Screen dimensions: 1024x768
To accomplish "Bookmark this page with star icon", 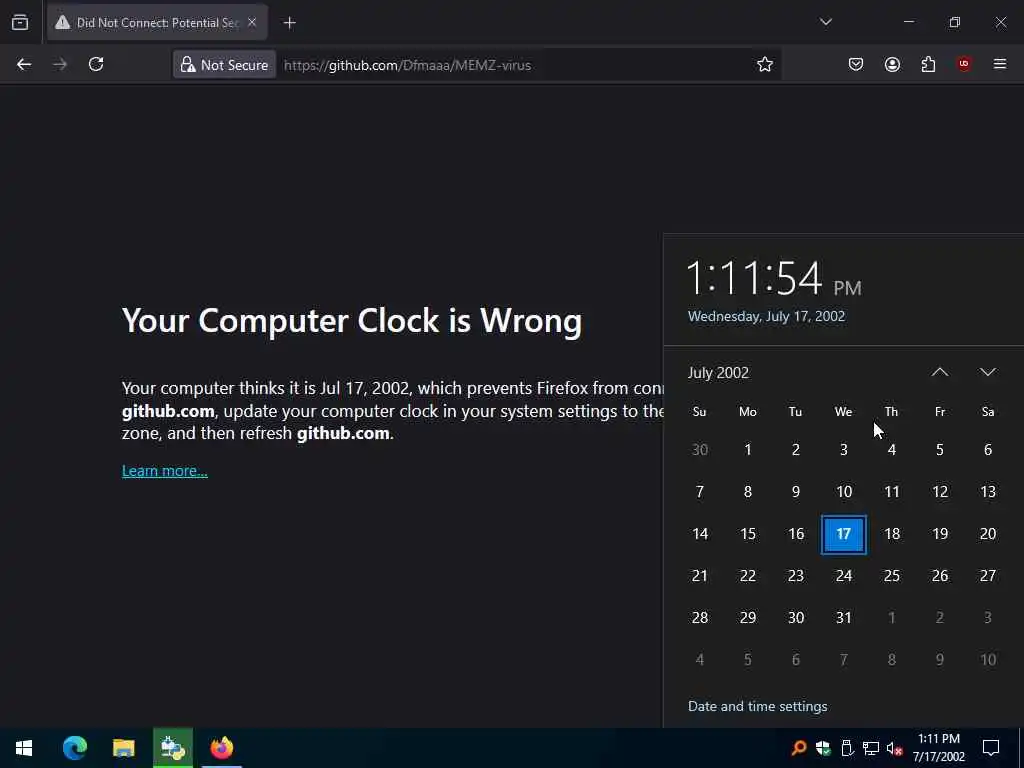I will 765,64.
